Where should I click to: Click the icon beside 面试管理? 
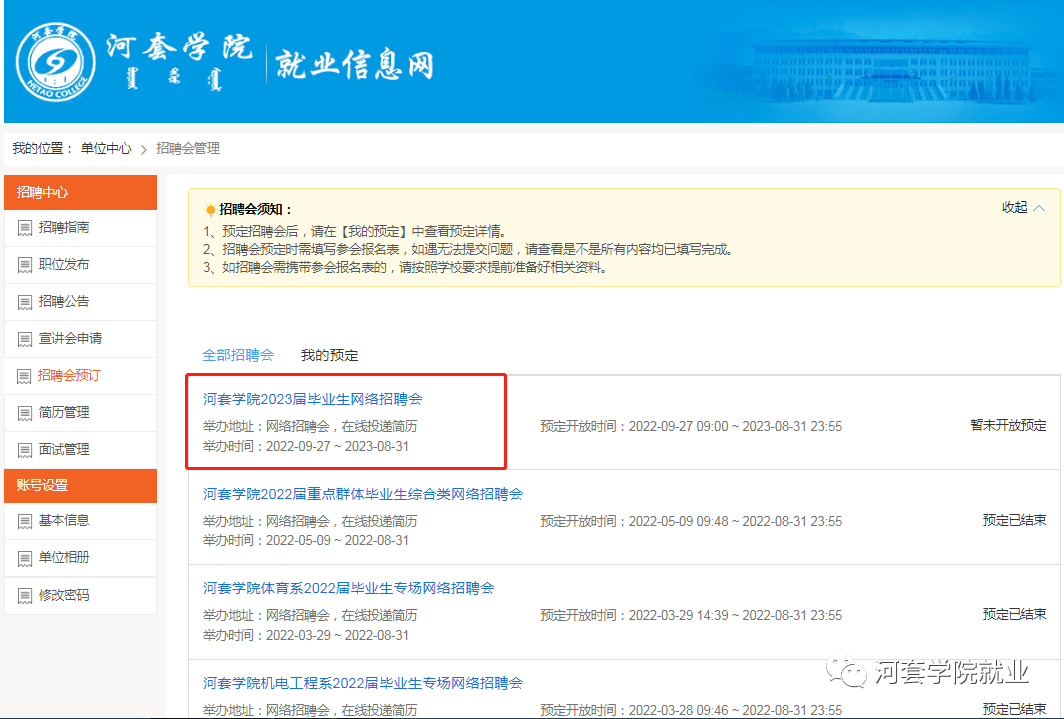[24, 450]
